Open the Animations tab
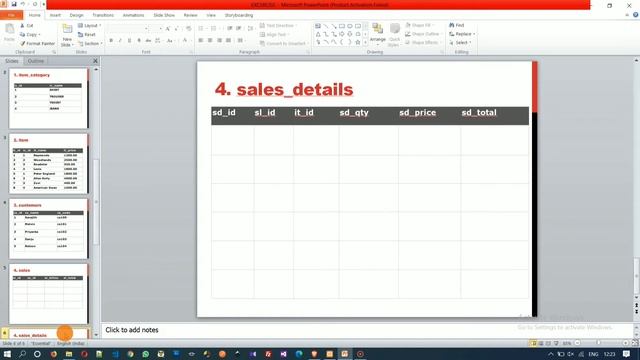 tap(133, 15)
